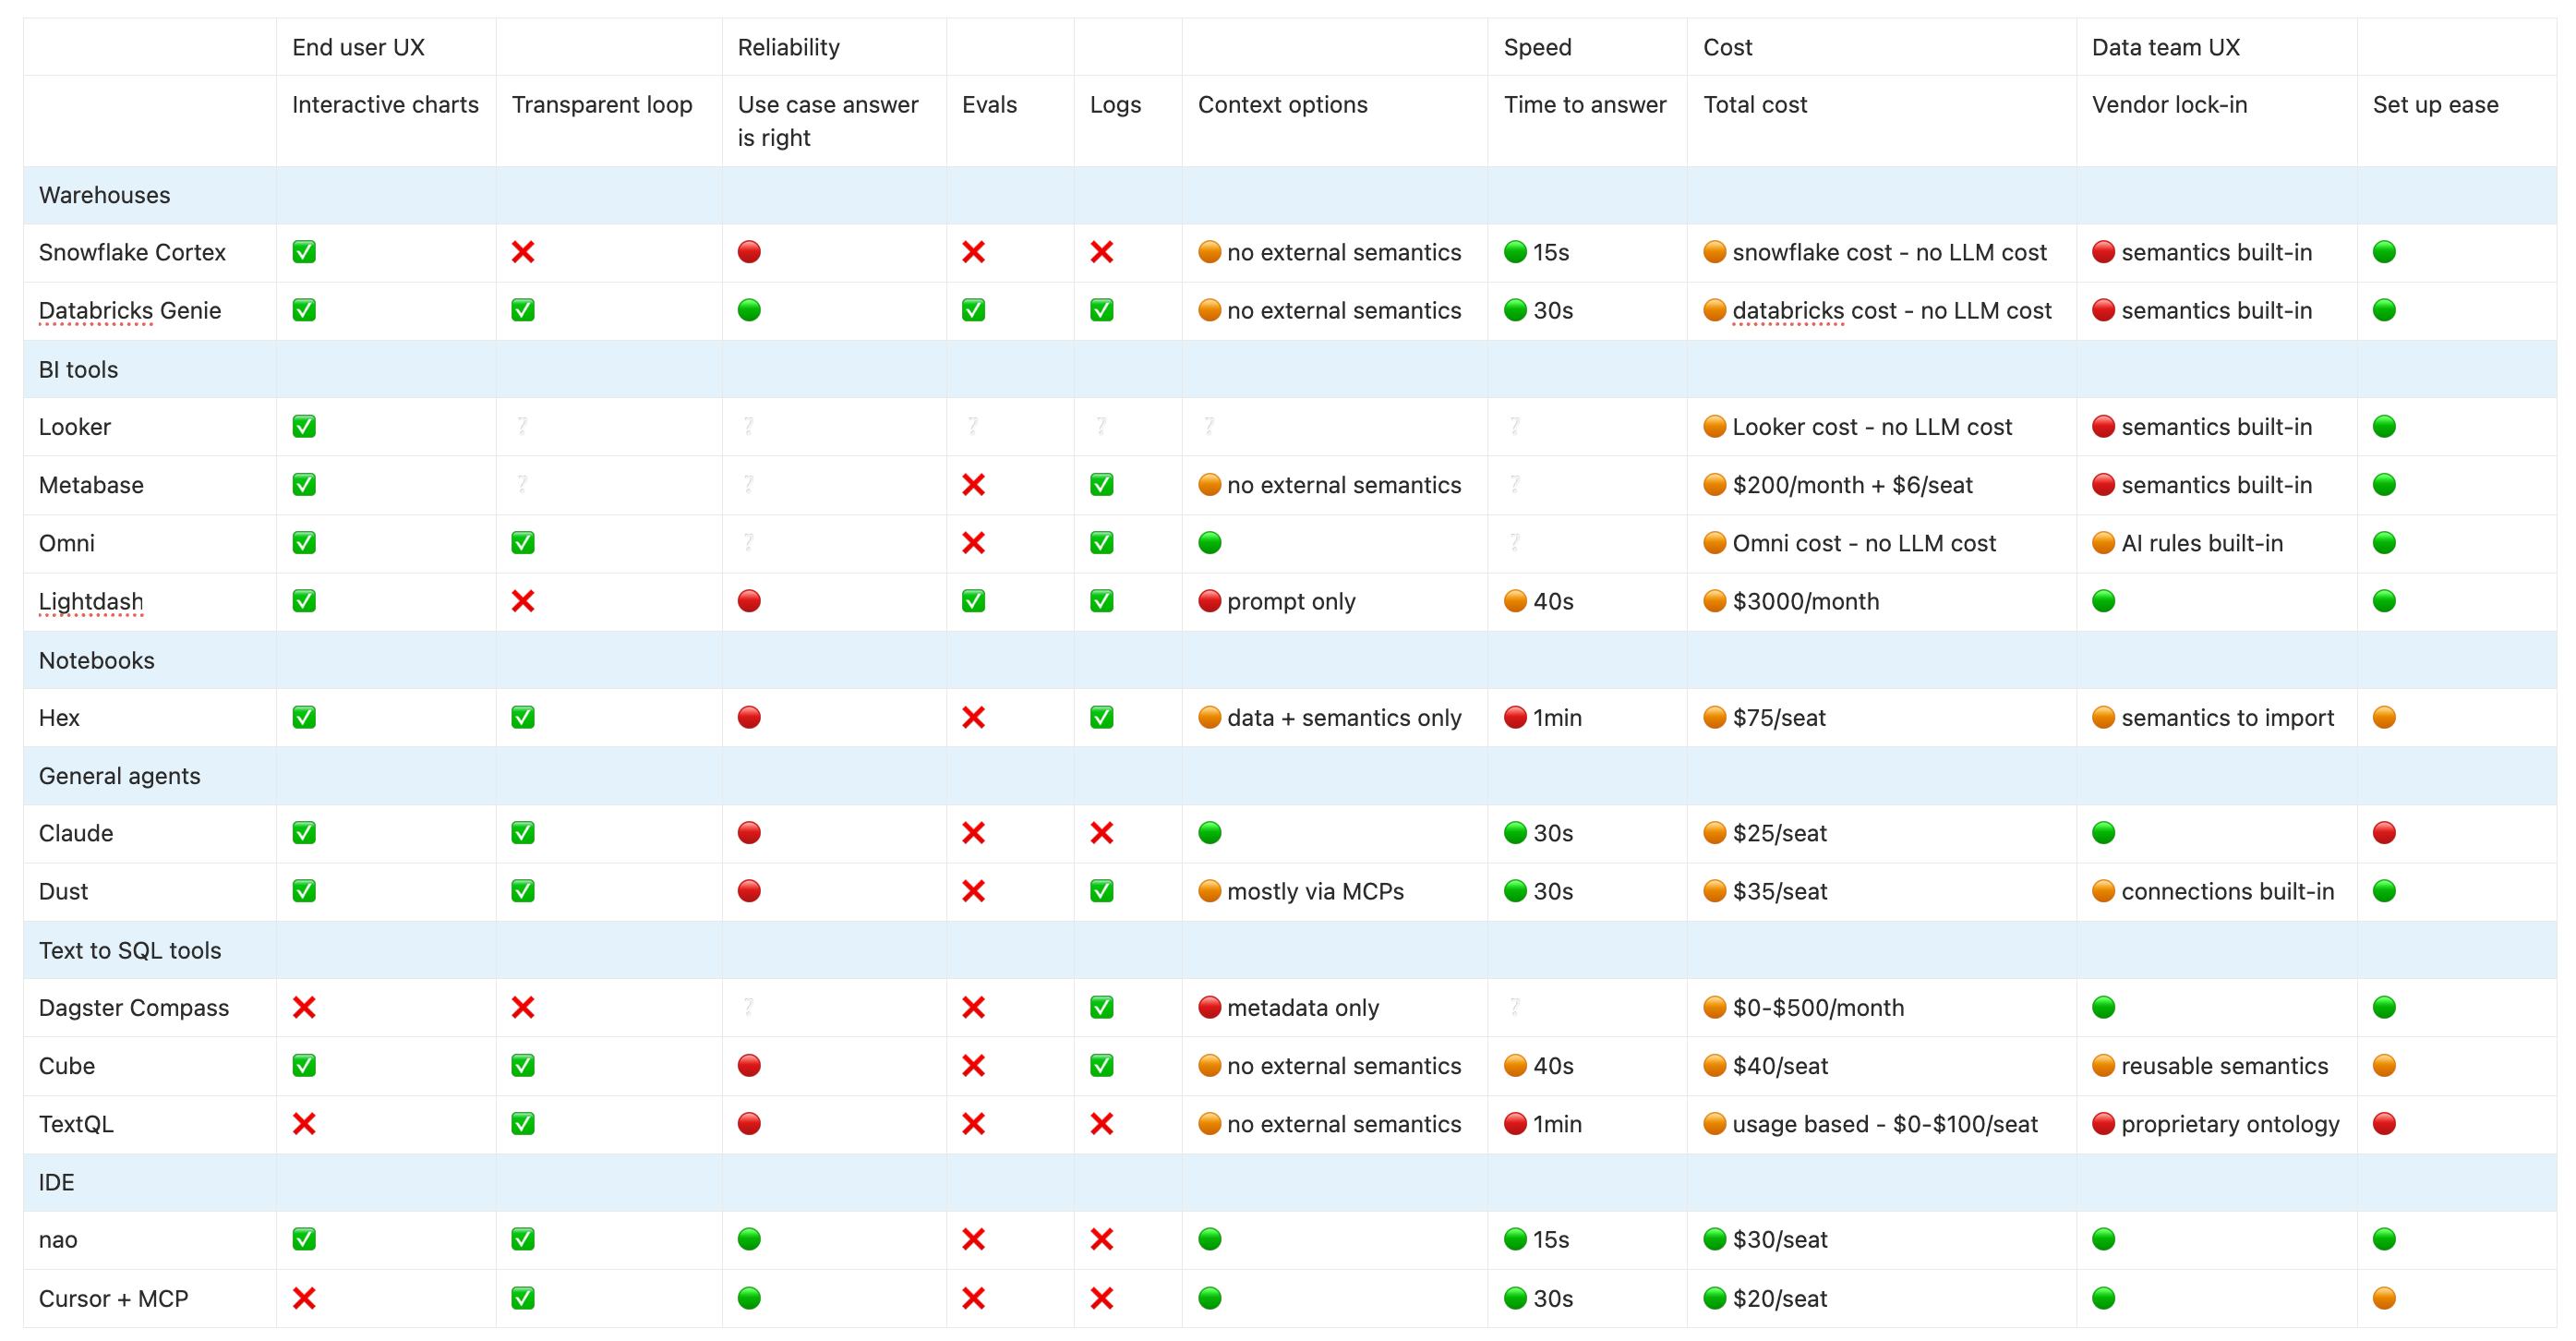
Task: Click the green Speed dot showing 15s for nao
Action: point(1515,1240)
